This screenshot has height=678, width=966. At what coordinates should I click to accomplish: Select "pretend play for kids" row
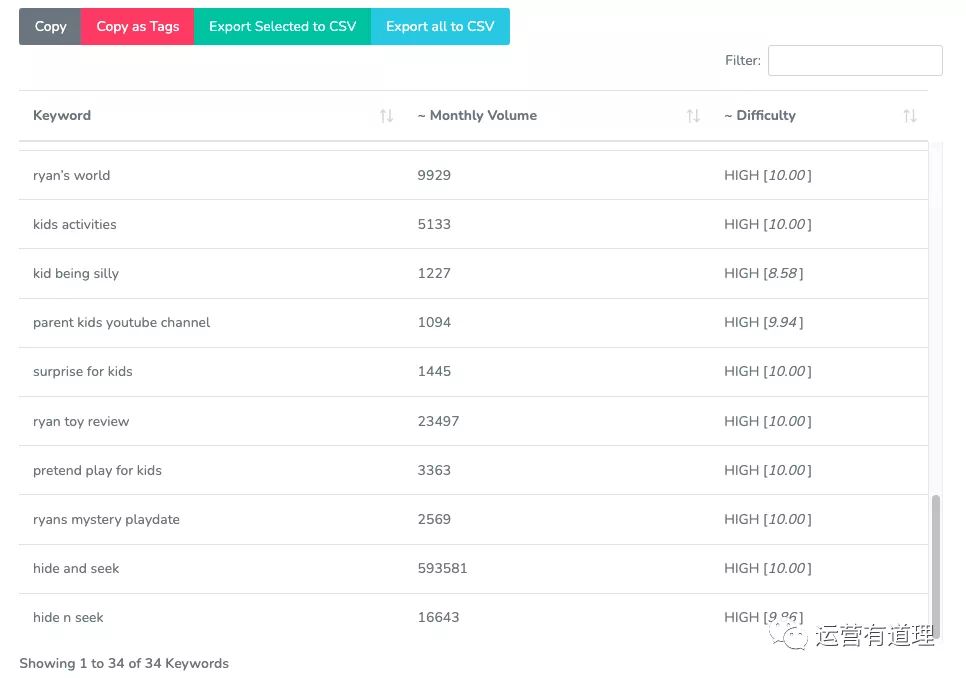point(473,470)
